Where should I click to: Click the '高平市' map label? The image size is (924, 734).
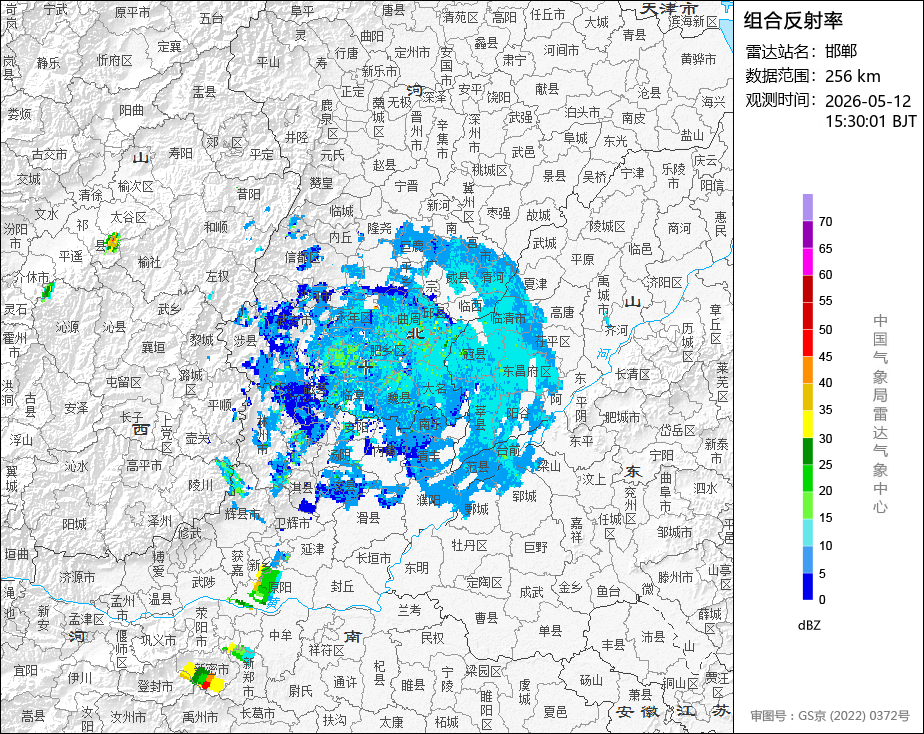tap(144, 465)
